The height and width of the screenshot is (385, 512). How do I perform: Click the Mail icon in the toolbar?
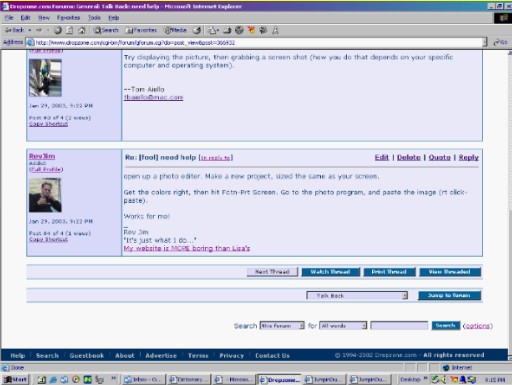click(x=213, y=31)
